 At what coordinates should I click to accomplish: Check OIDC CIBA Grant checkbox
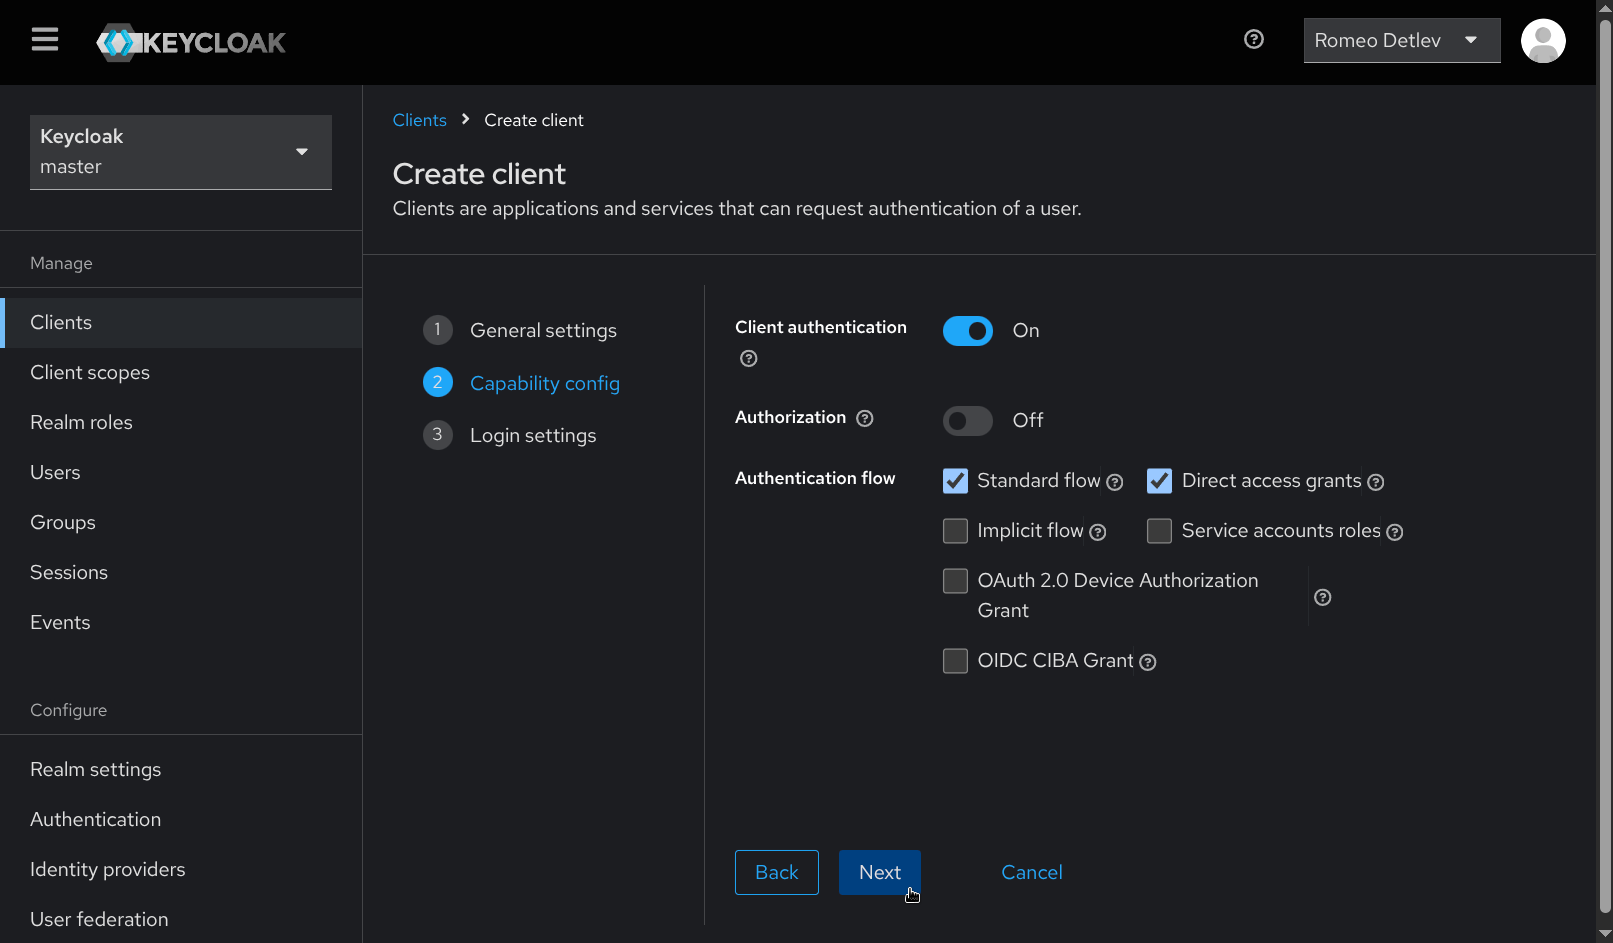(x=956, y=661)
